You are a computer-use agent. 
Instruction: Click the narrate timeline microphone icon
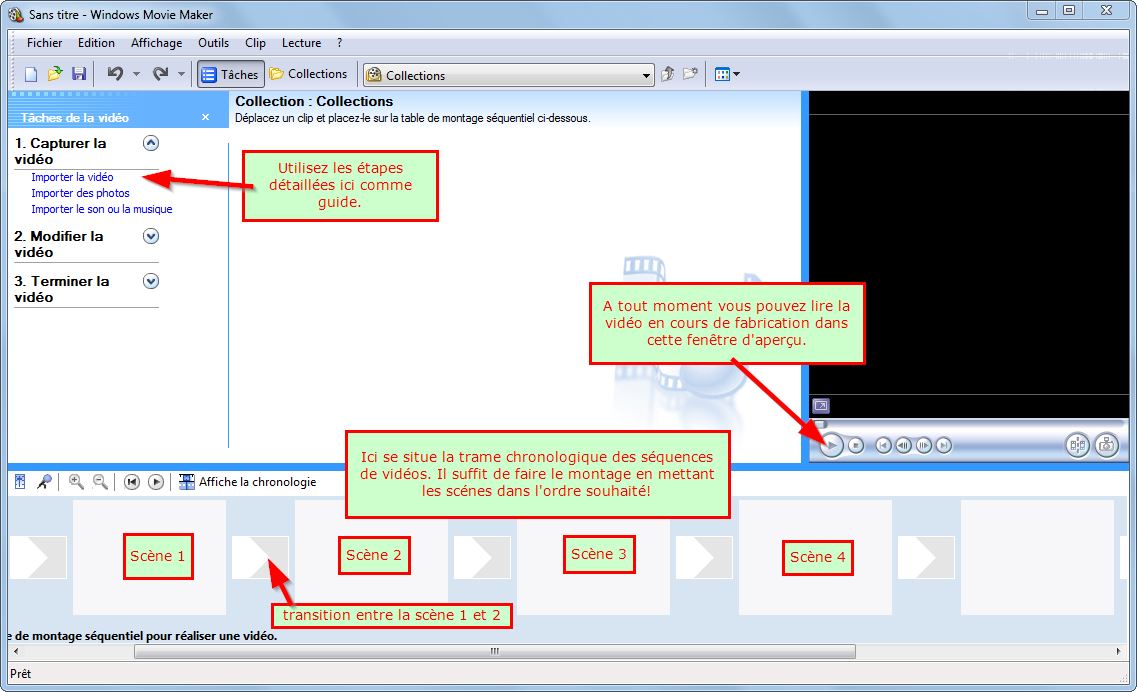(44, 482)
